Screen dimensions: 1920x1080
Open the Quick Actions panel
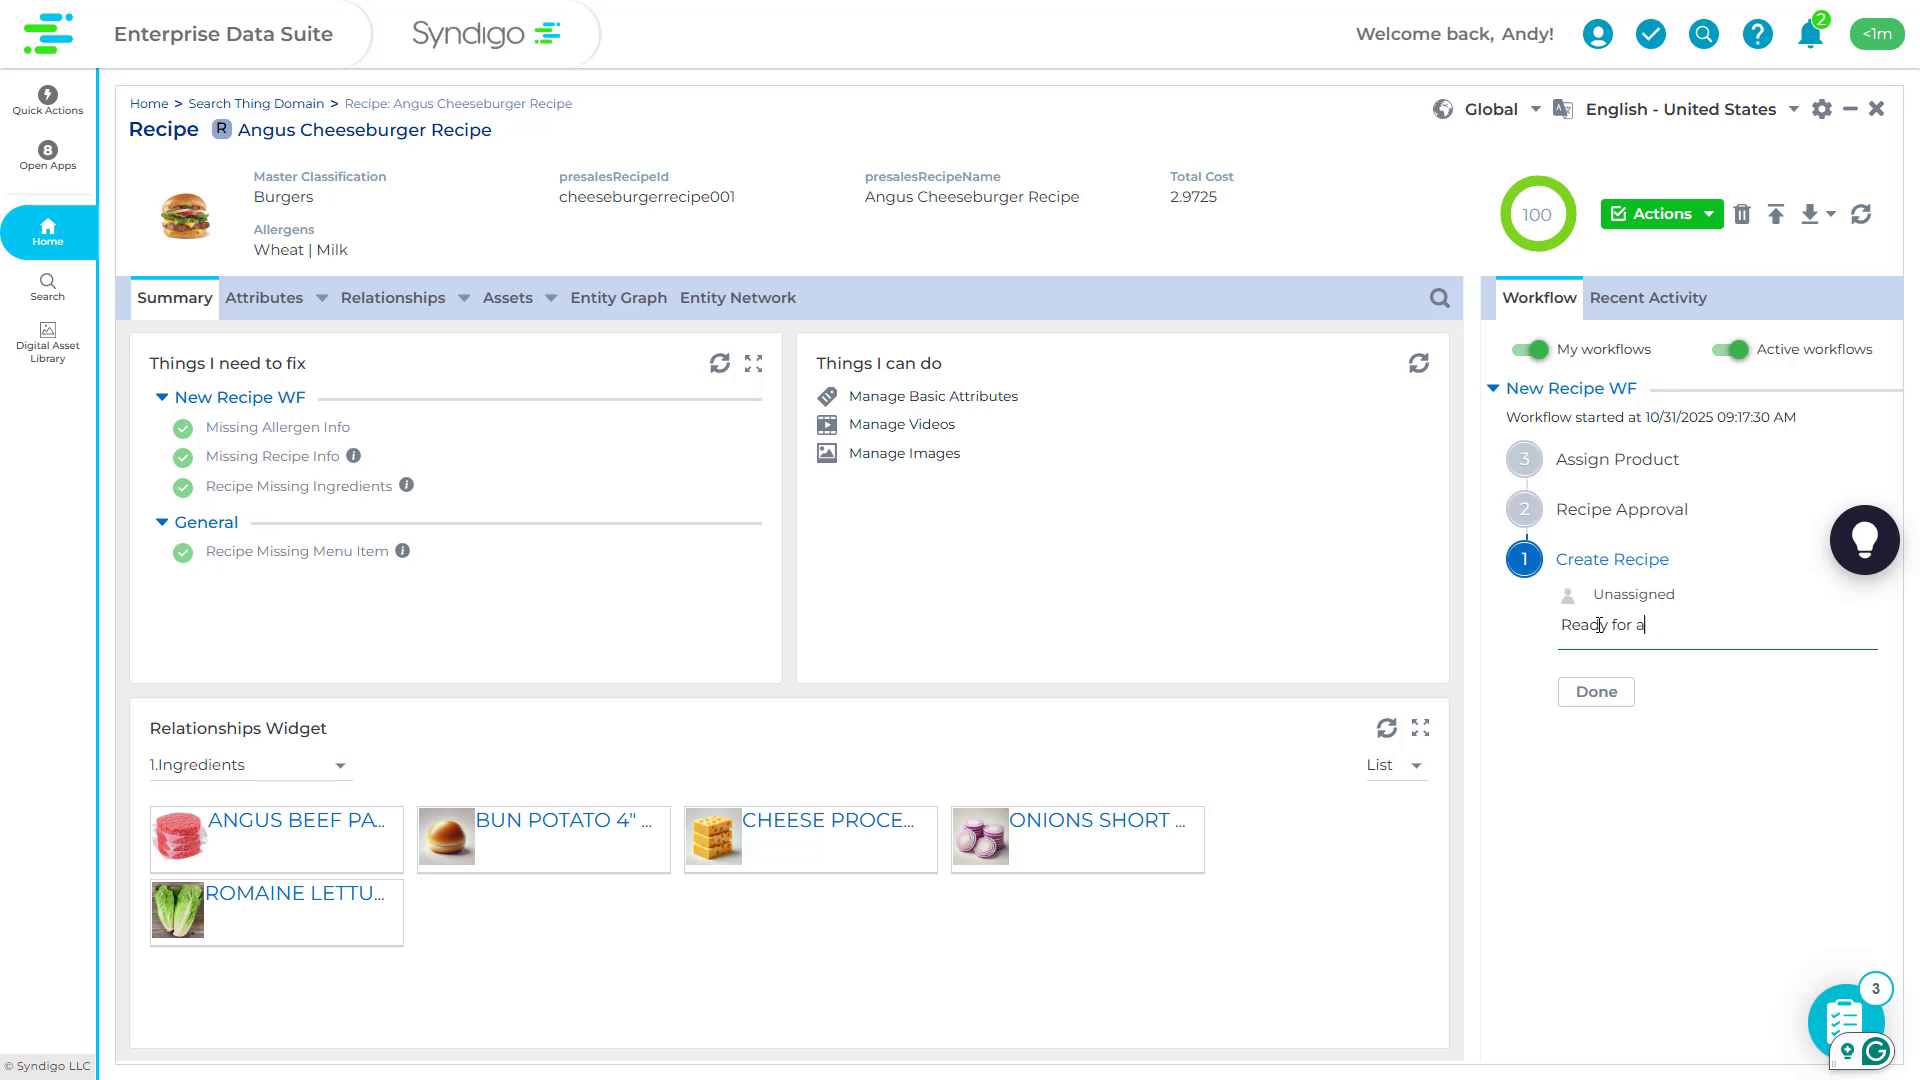[47, 97]
